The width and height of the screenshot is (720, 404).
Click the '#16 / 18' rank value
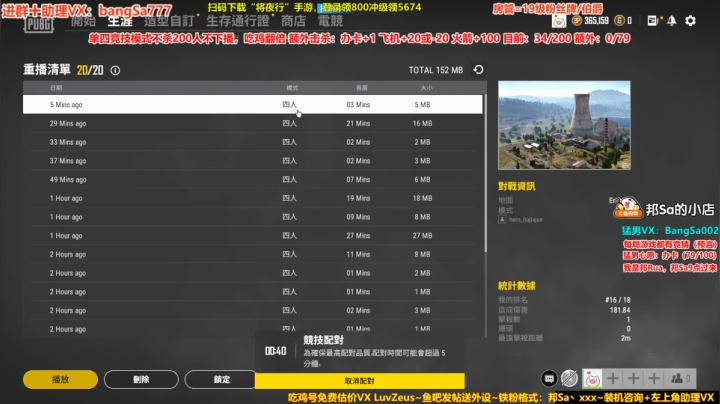(618, 300)
